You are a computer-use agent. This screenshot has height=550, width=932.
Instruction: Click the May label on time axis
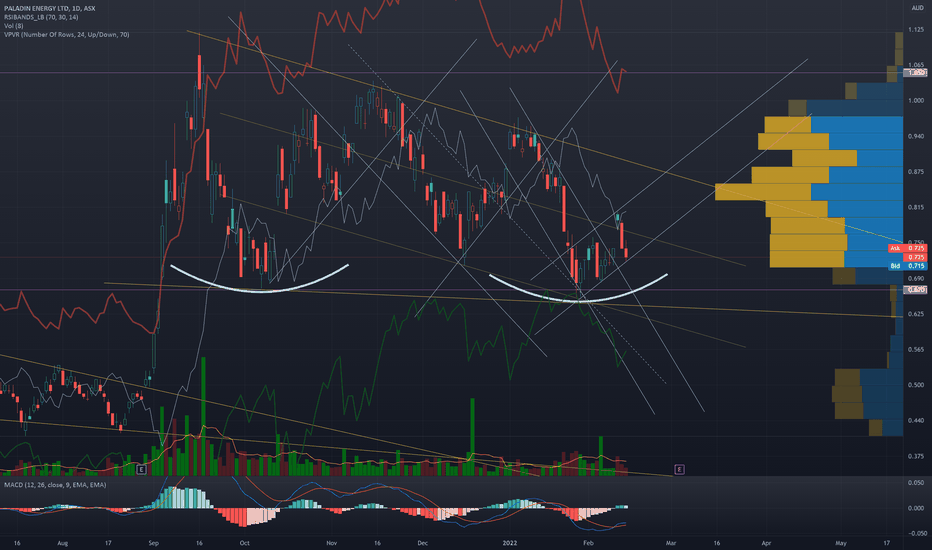pos(840,543)
